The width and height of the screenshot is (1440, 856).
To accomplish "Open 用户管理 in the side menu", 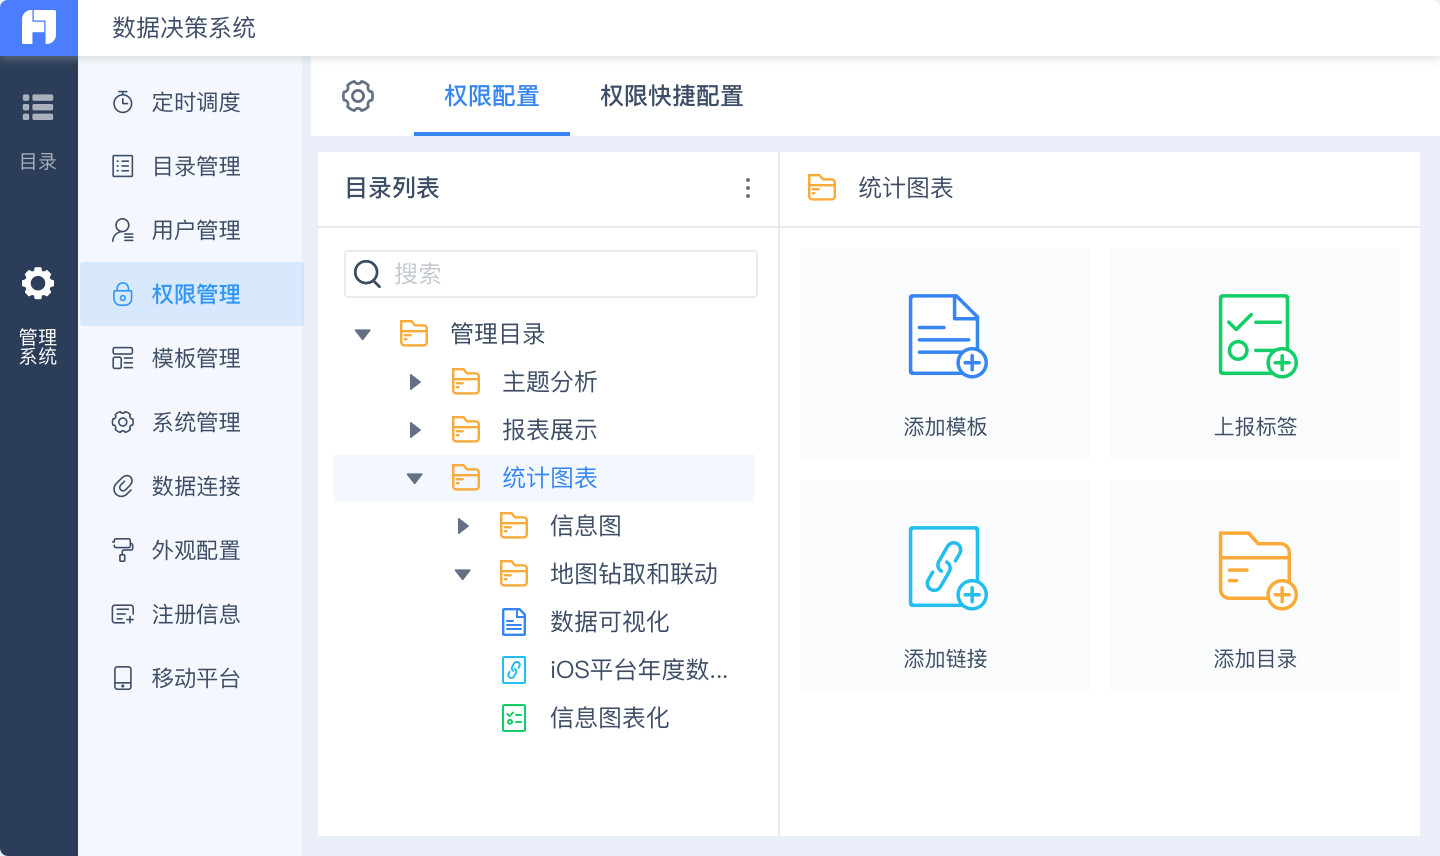I will tap(195, 230).
